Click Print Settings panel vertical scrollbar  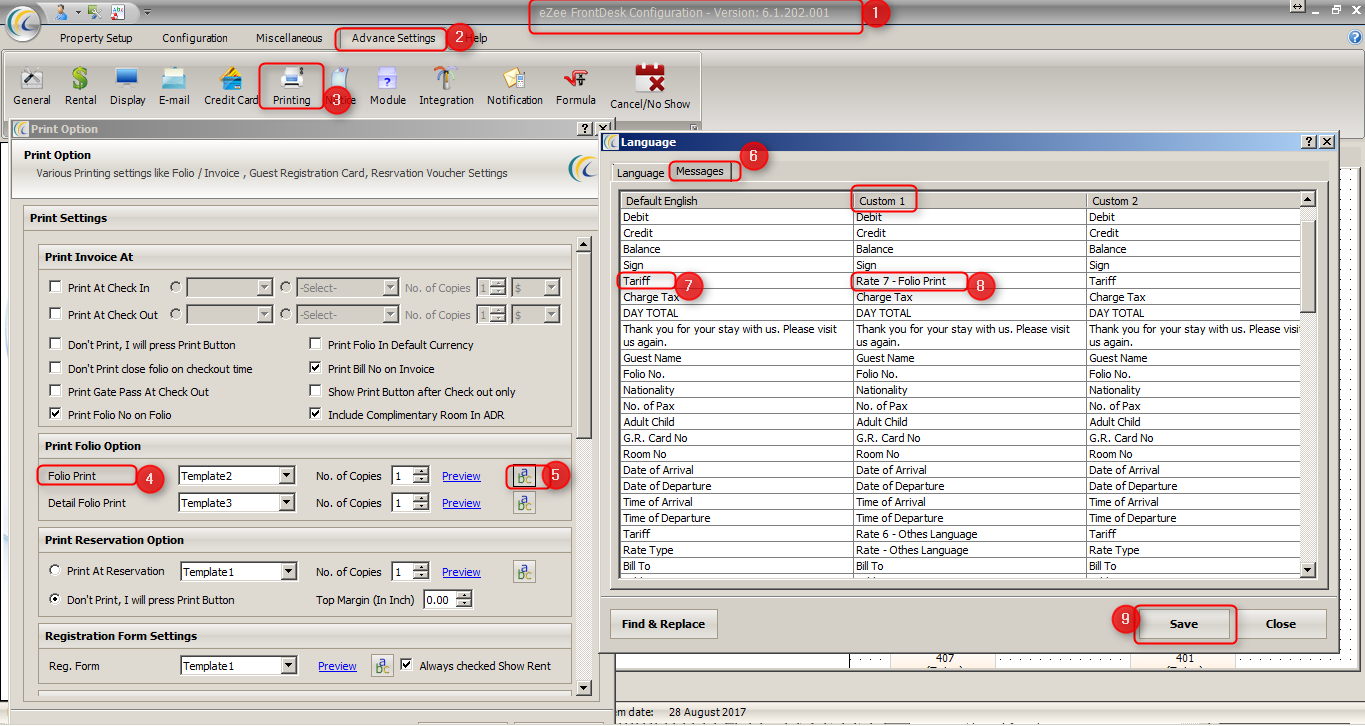(584, 466)
